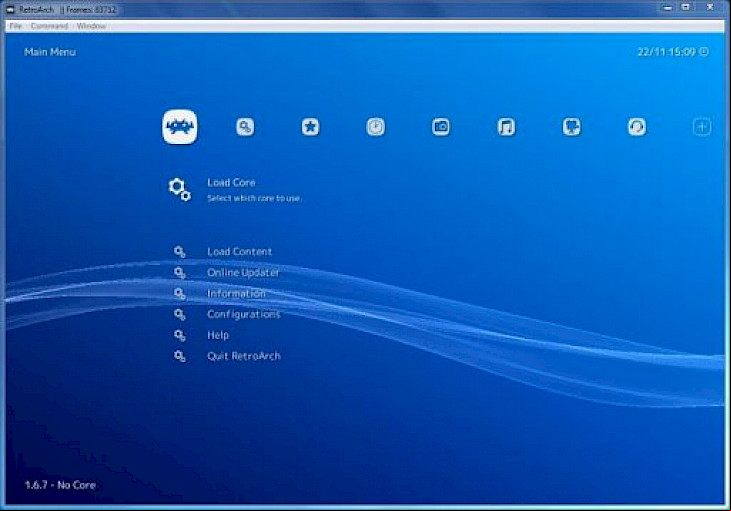Screen dimensions: 731x511
Task: Click the gear icon beside Information
Action: (180, 294)
